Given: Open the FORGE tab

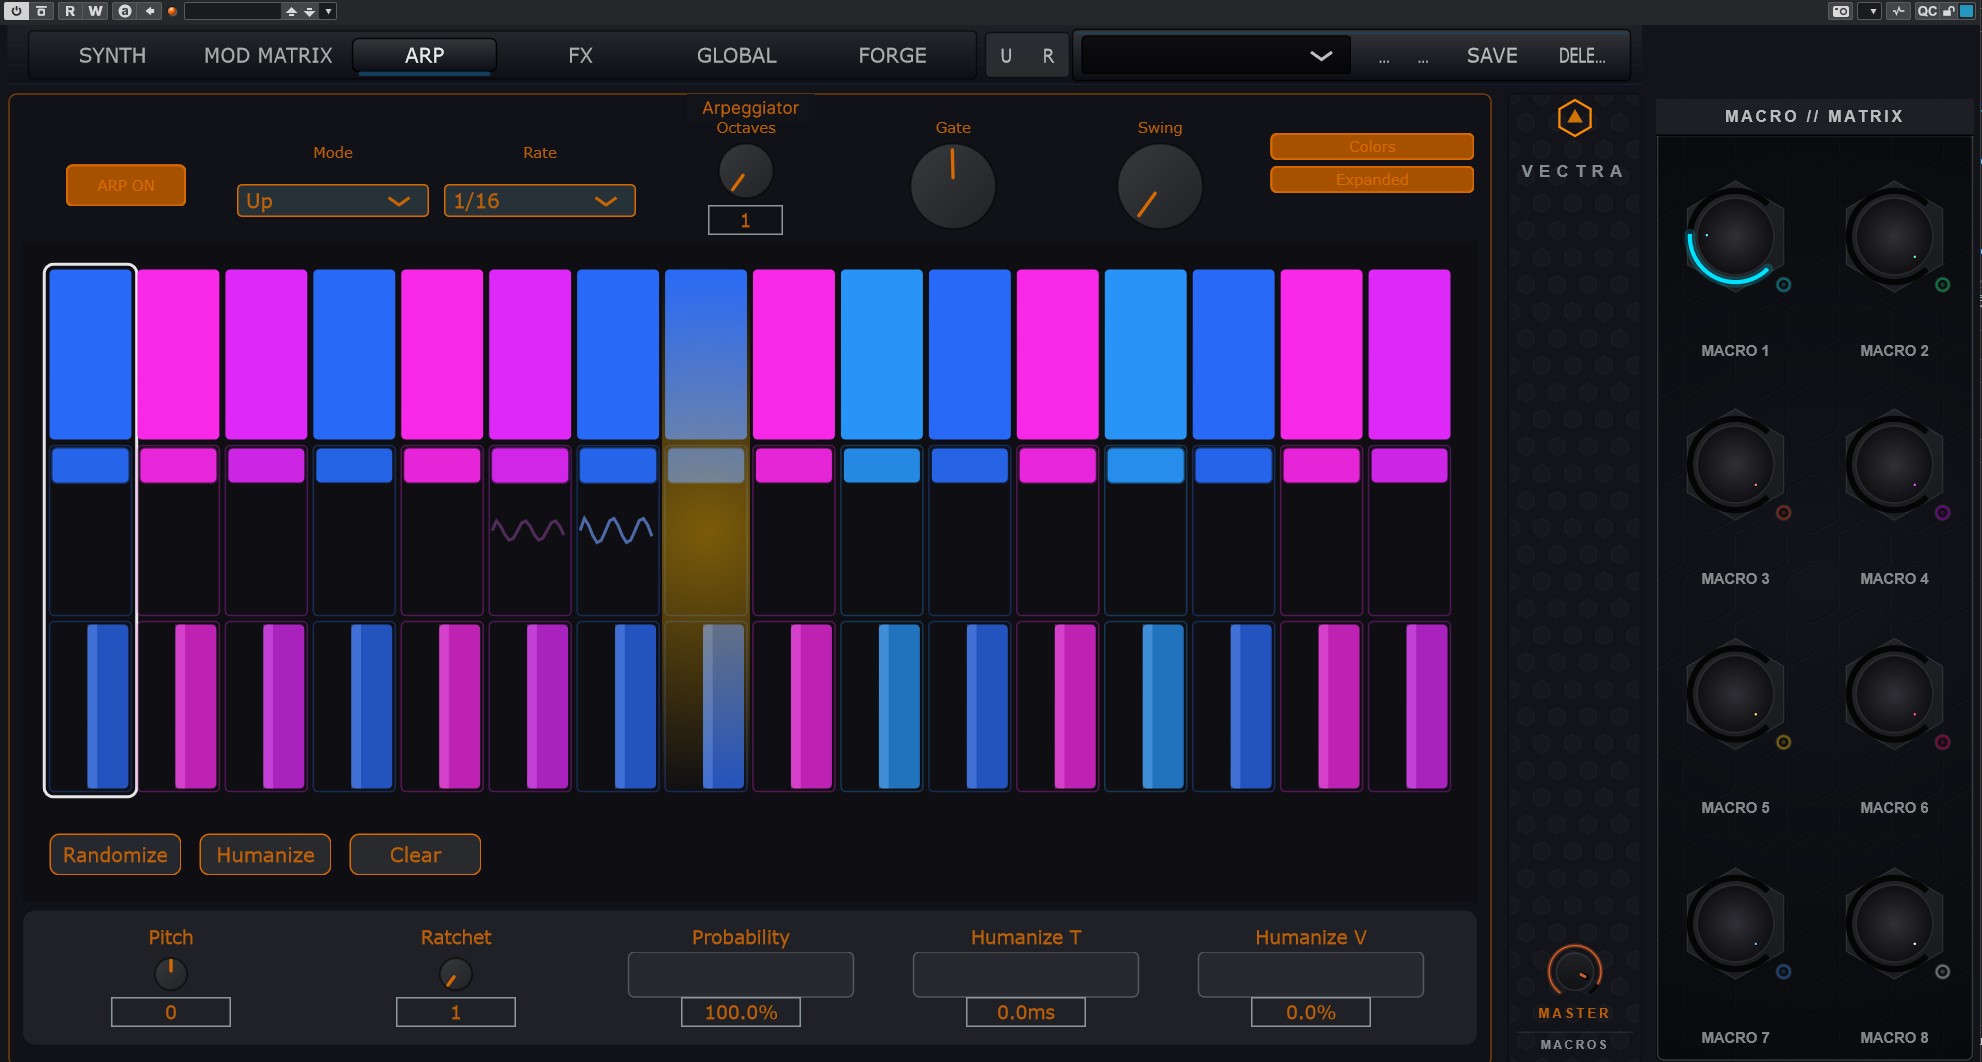Looking at the screenshot, I should tap(892, 56).
